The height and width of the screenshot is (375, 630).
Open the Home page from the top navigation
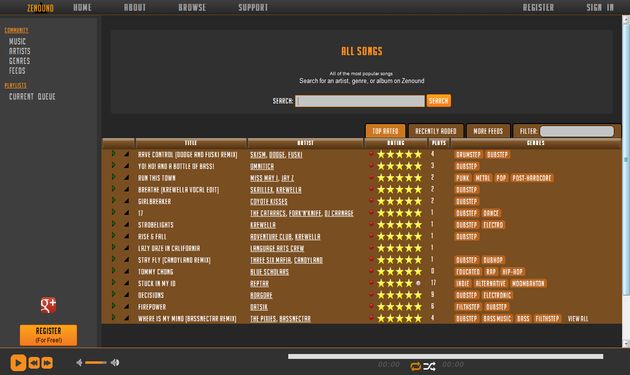(x=82, y=7)
